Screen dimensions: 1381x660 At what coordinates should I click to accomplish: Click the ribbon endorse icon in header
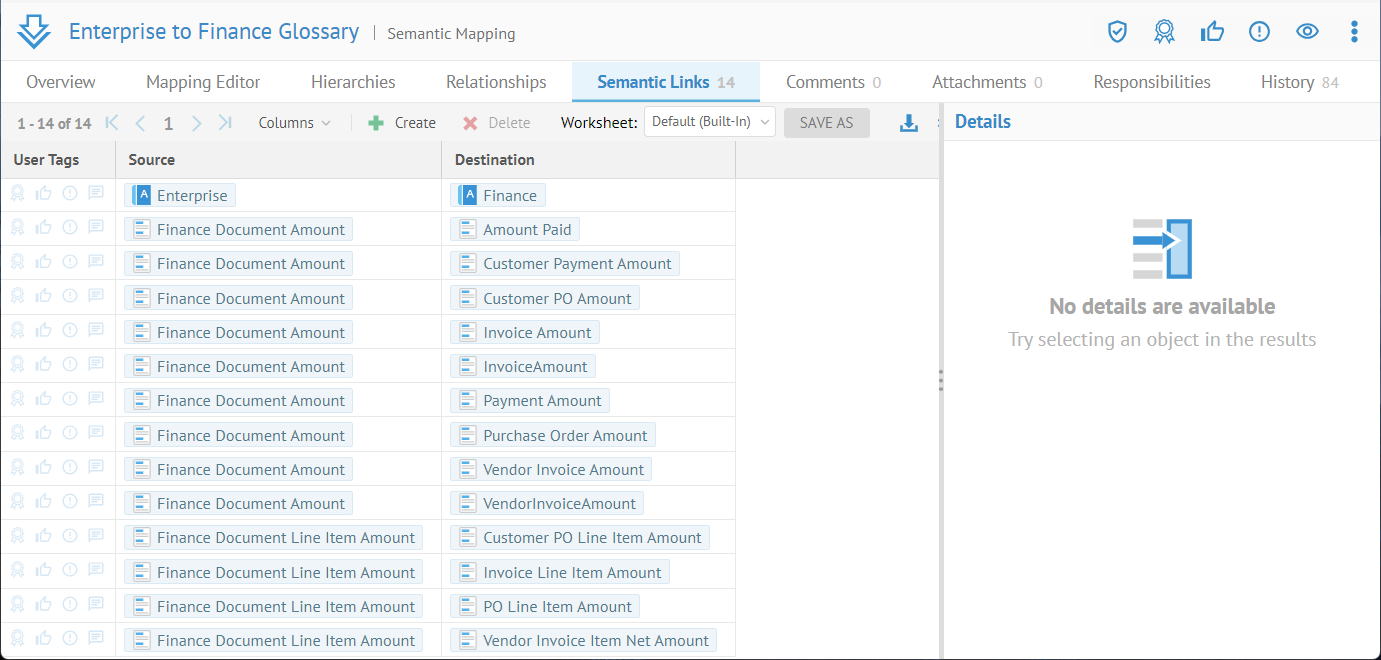coord(1164,32)
